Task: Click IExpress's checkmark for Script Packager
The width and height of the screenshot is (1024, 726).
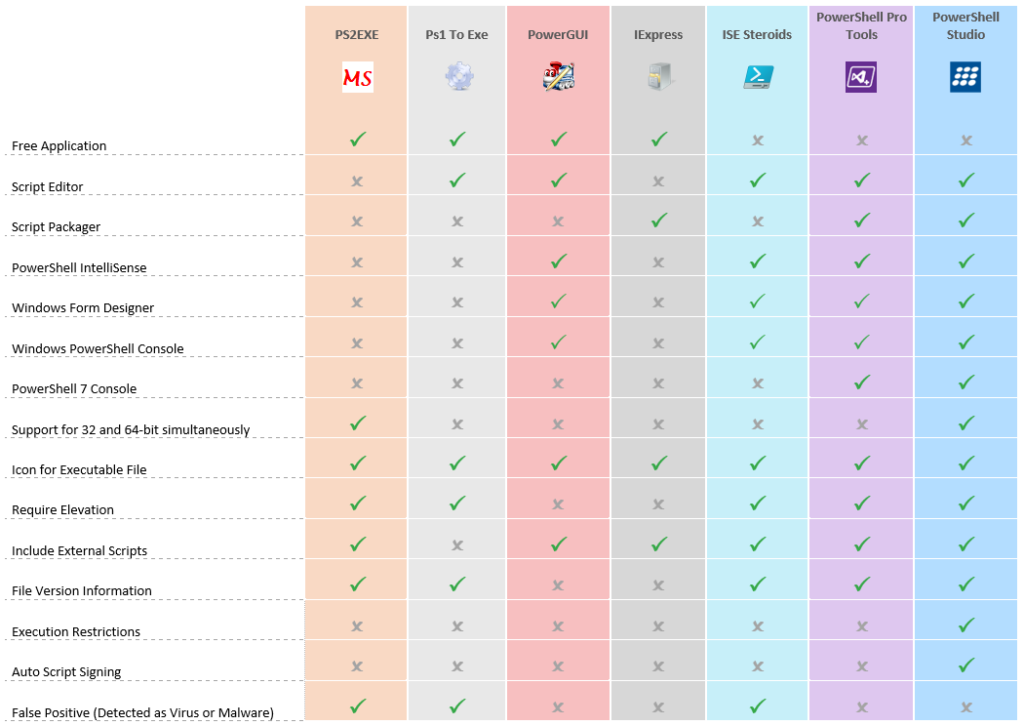Action: [x=658, y=221]
